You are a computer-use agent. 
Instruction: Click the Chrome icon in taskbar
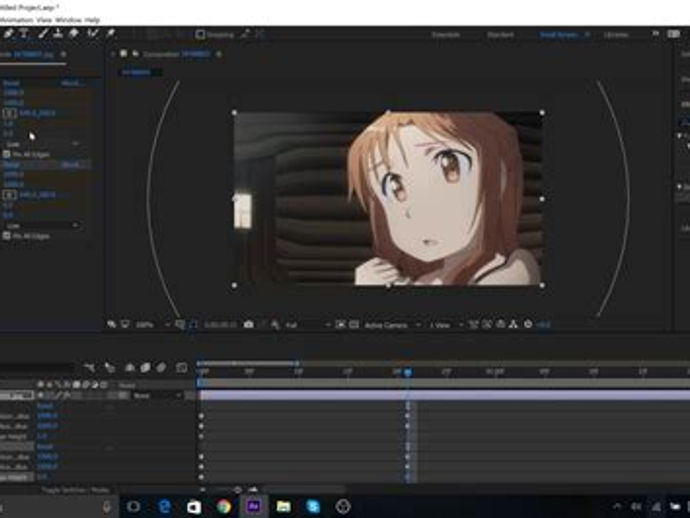[x=224, y=507]
